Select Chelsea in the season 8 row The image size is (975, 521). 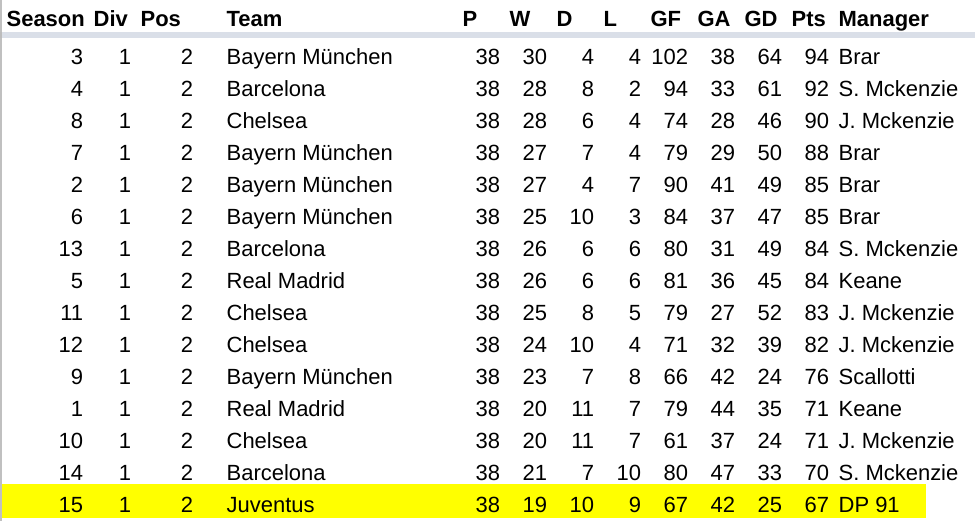pos(266,121)
